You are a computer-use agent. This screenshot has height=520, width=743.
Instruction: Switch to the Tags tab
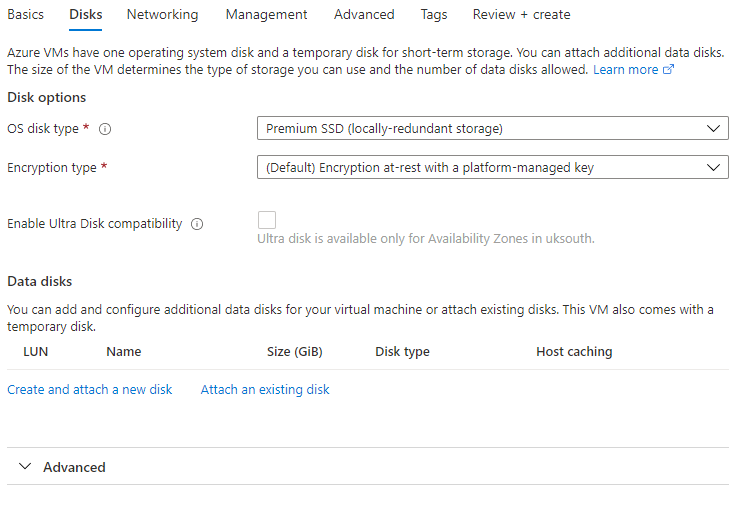click(x=434, y=15)
